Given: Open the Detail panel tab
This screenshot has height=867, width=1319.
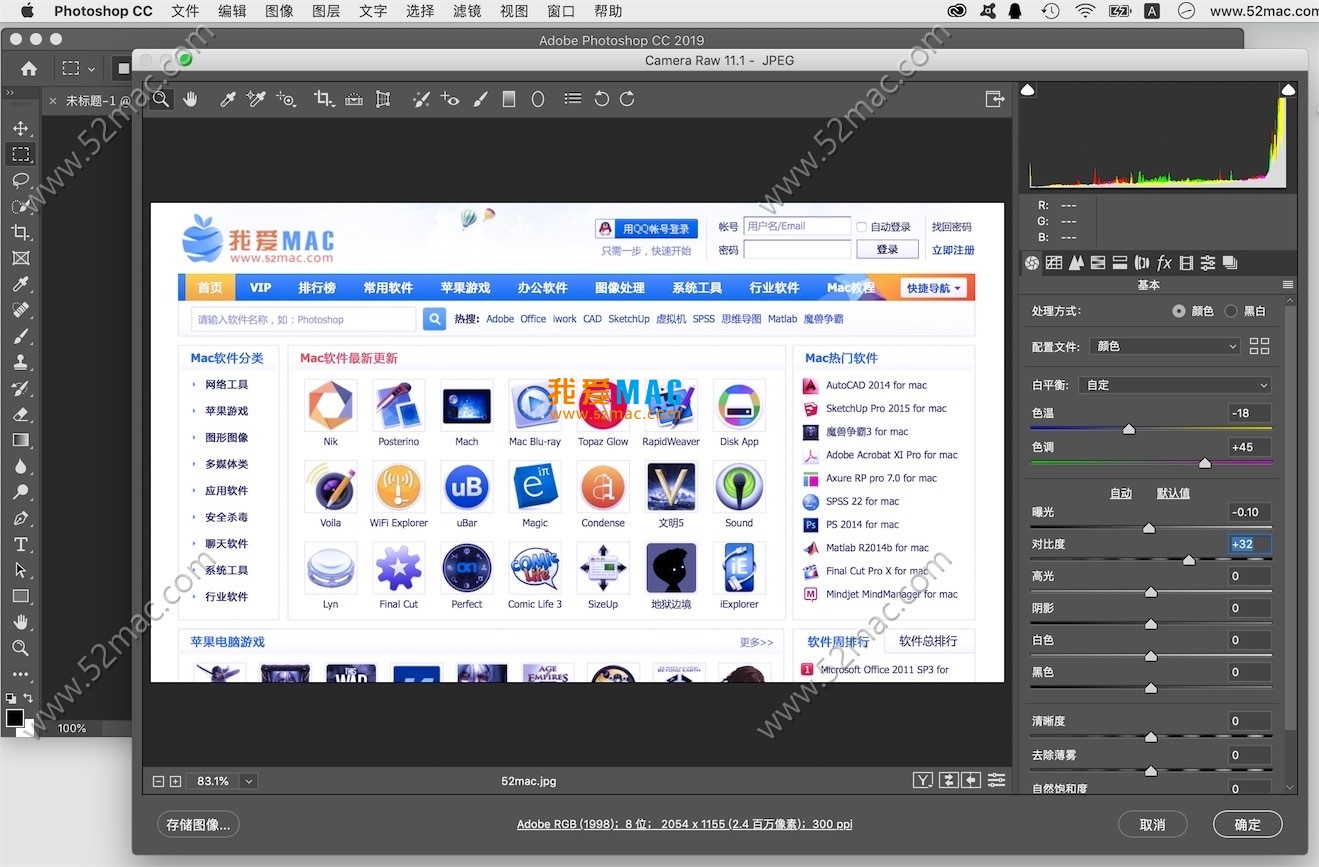Looking at the screenshot, I should tap(1076, 263).
